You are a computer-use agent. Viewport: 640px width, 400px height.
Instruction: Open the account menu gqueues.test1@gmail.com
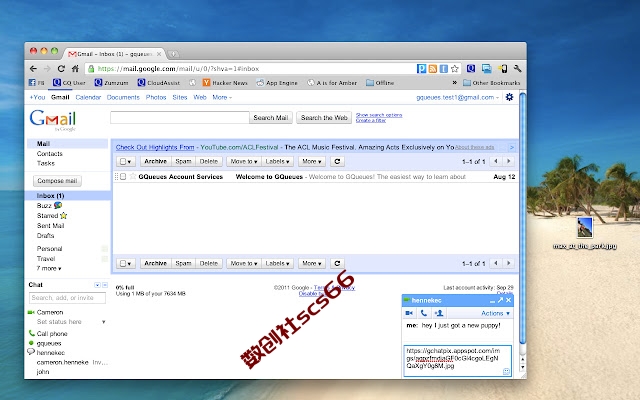[x=457, y=98]
